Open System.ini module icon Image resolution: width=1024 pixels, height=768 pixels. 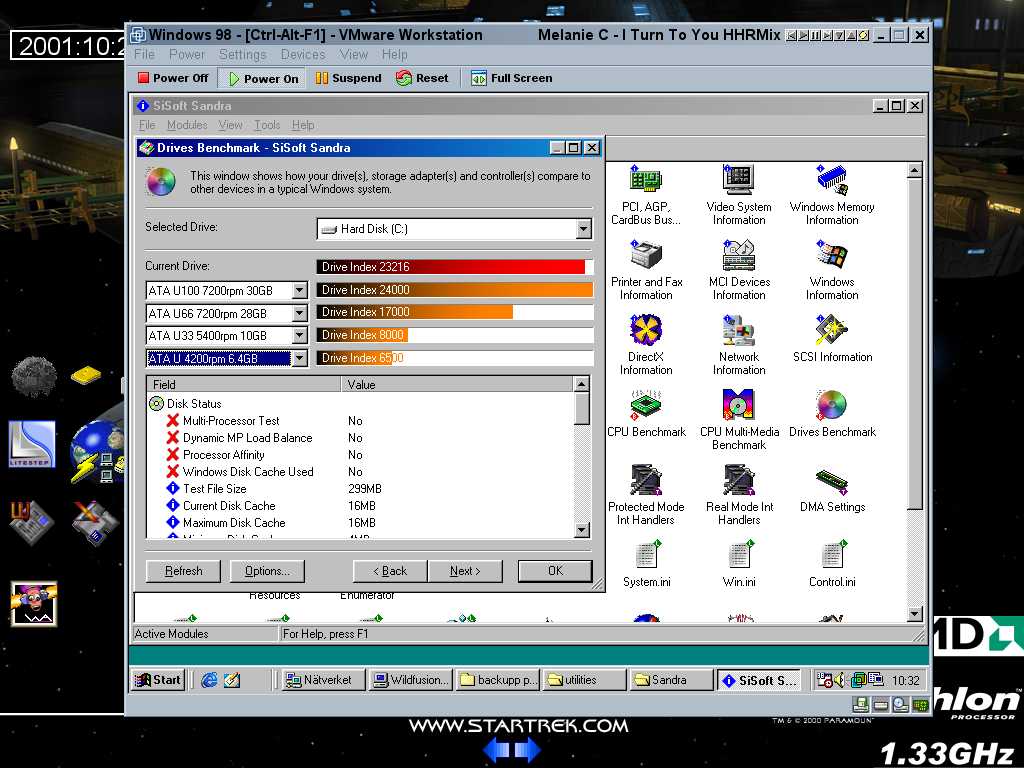point(648,555)
